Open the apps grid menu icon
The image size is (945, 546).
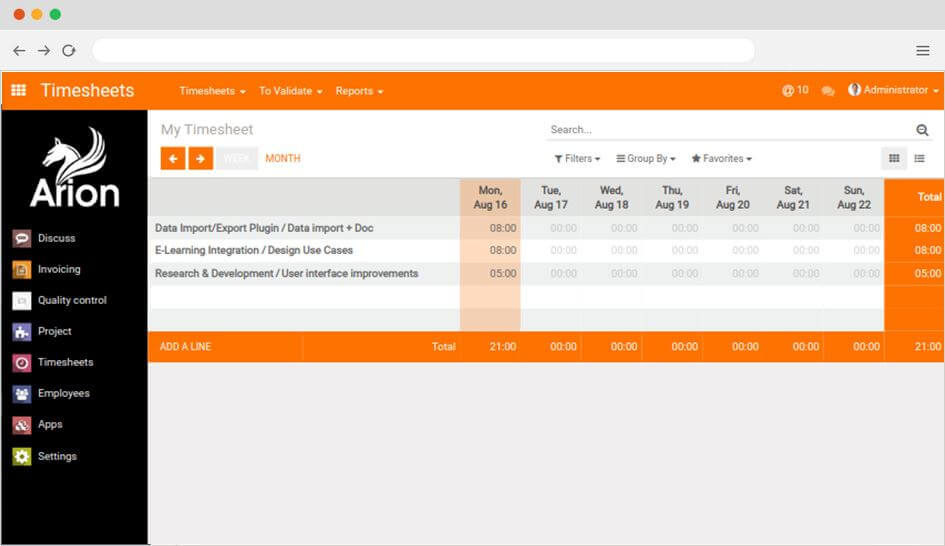click(x=19, y=90)
